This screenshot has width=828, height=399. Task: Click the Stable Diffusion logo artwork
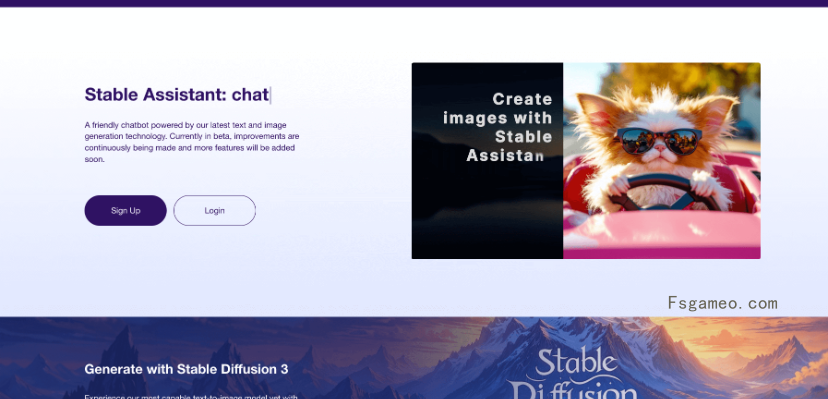click(x=573, y=374)
